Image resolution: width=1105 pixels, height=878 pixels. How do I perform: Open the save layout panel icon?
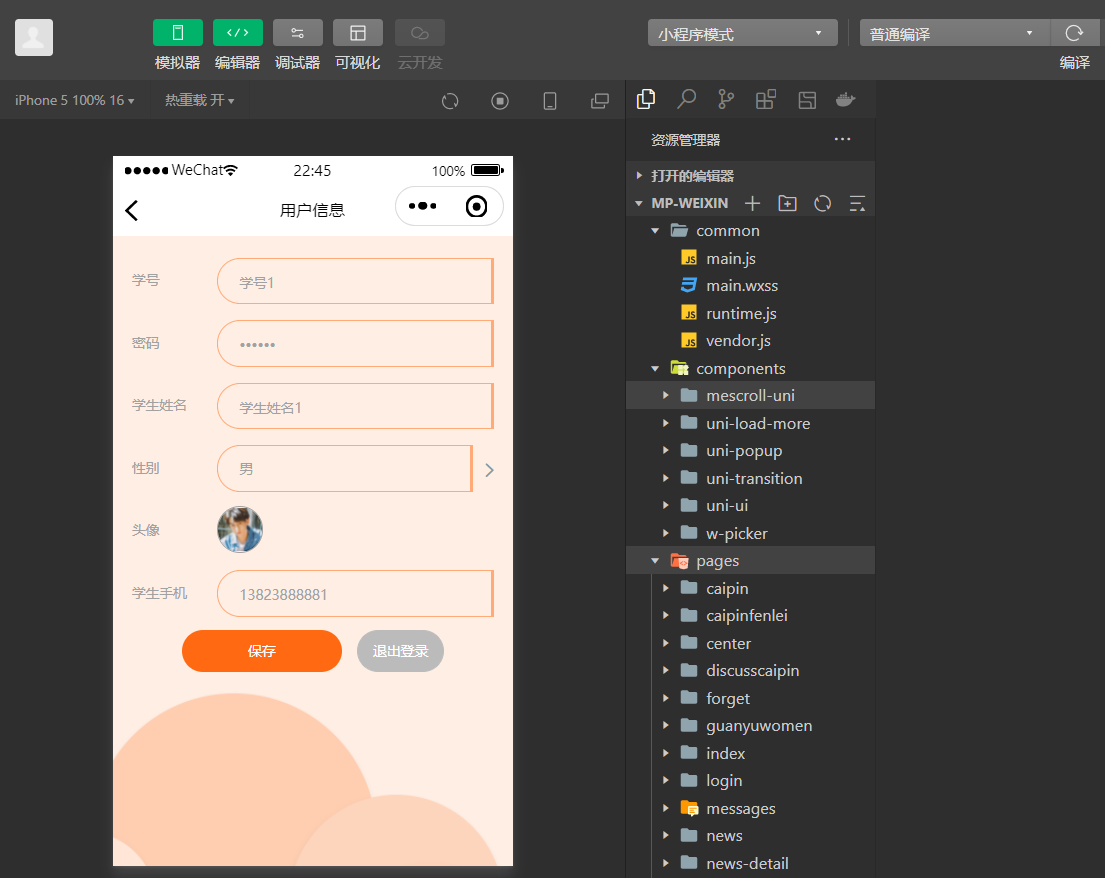tap(807, 99)
